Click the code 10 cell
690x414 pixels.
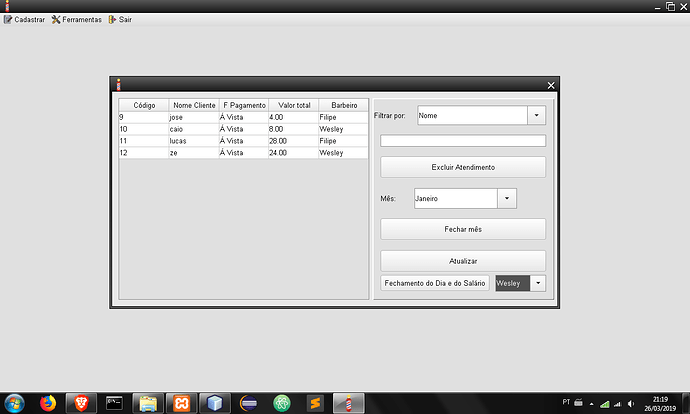144,129
